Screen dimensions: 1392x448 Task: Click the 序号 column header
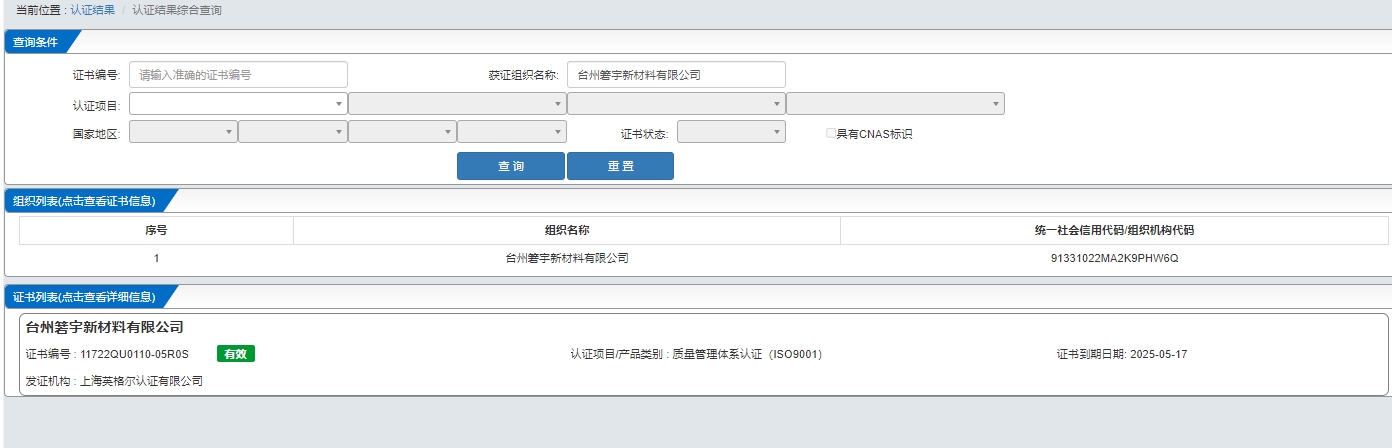coord(156,230)
